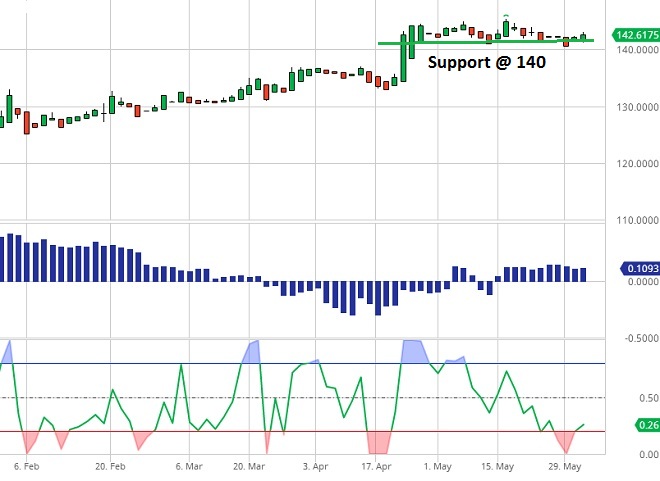
Task: Click the 0.0000 histogram axis label
Action: click(643, 282)
